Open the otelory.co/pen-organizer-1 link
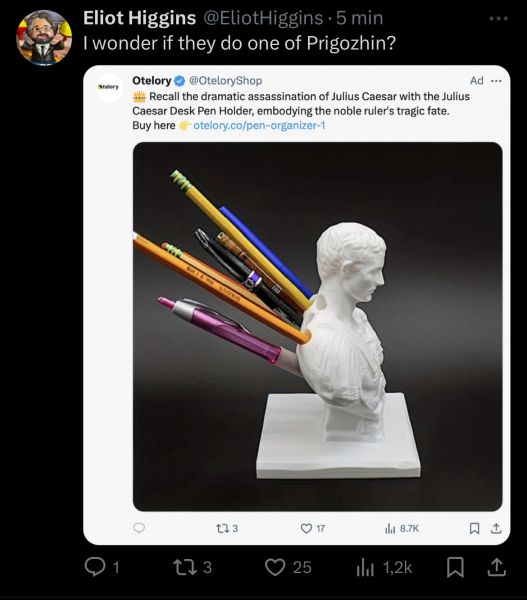This screenshot has width=527, height=600. click(259, 125)
